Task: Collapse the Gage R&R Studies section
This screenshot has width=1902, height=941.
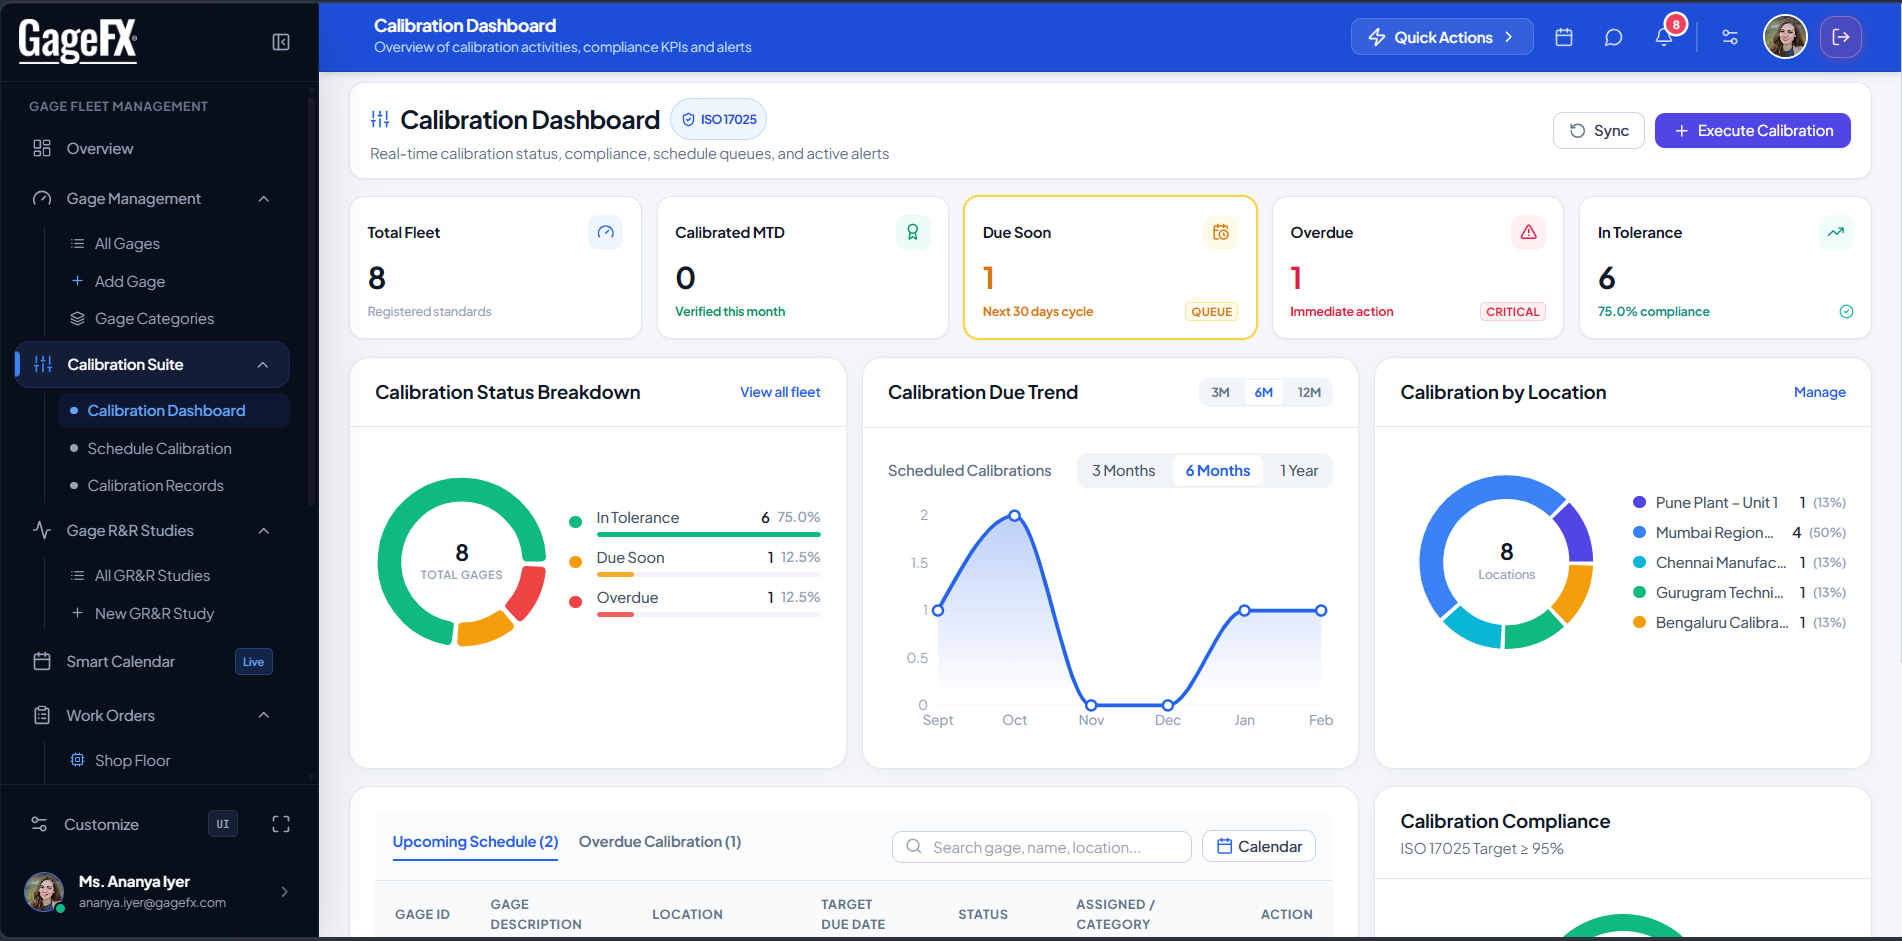Action: click(x=264, y=531)
